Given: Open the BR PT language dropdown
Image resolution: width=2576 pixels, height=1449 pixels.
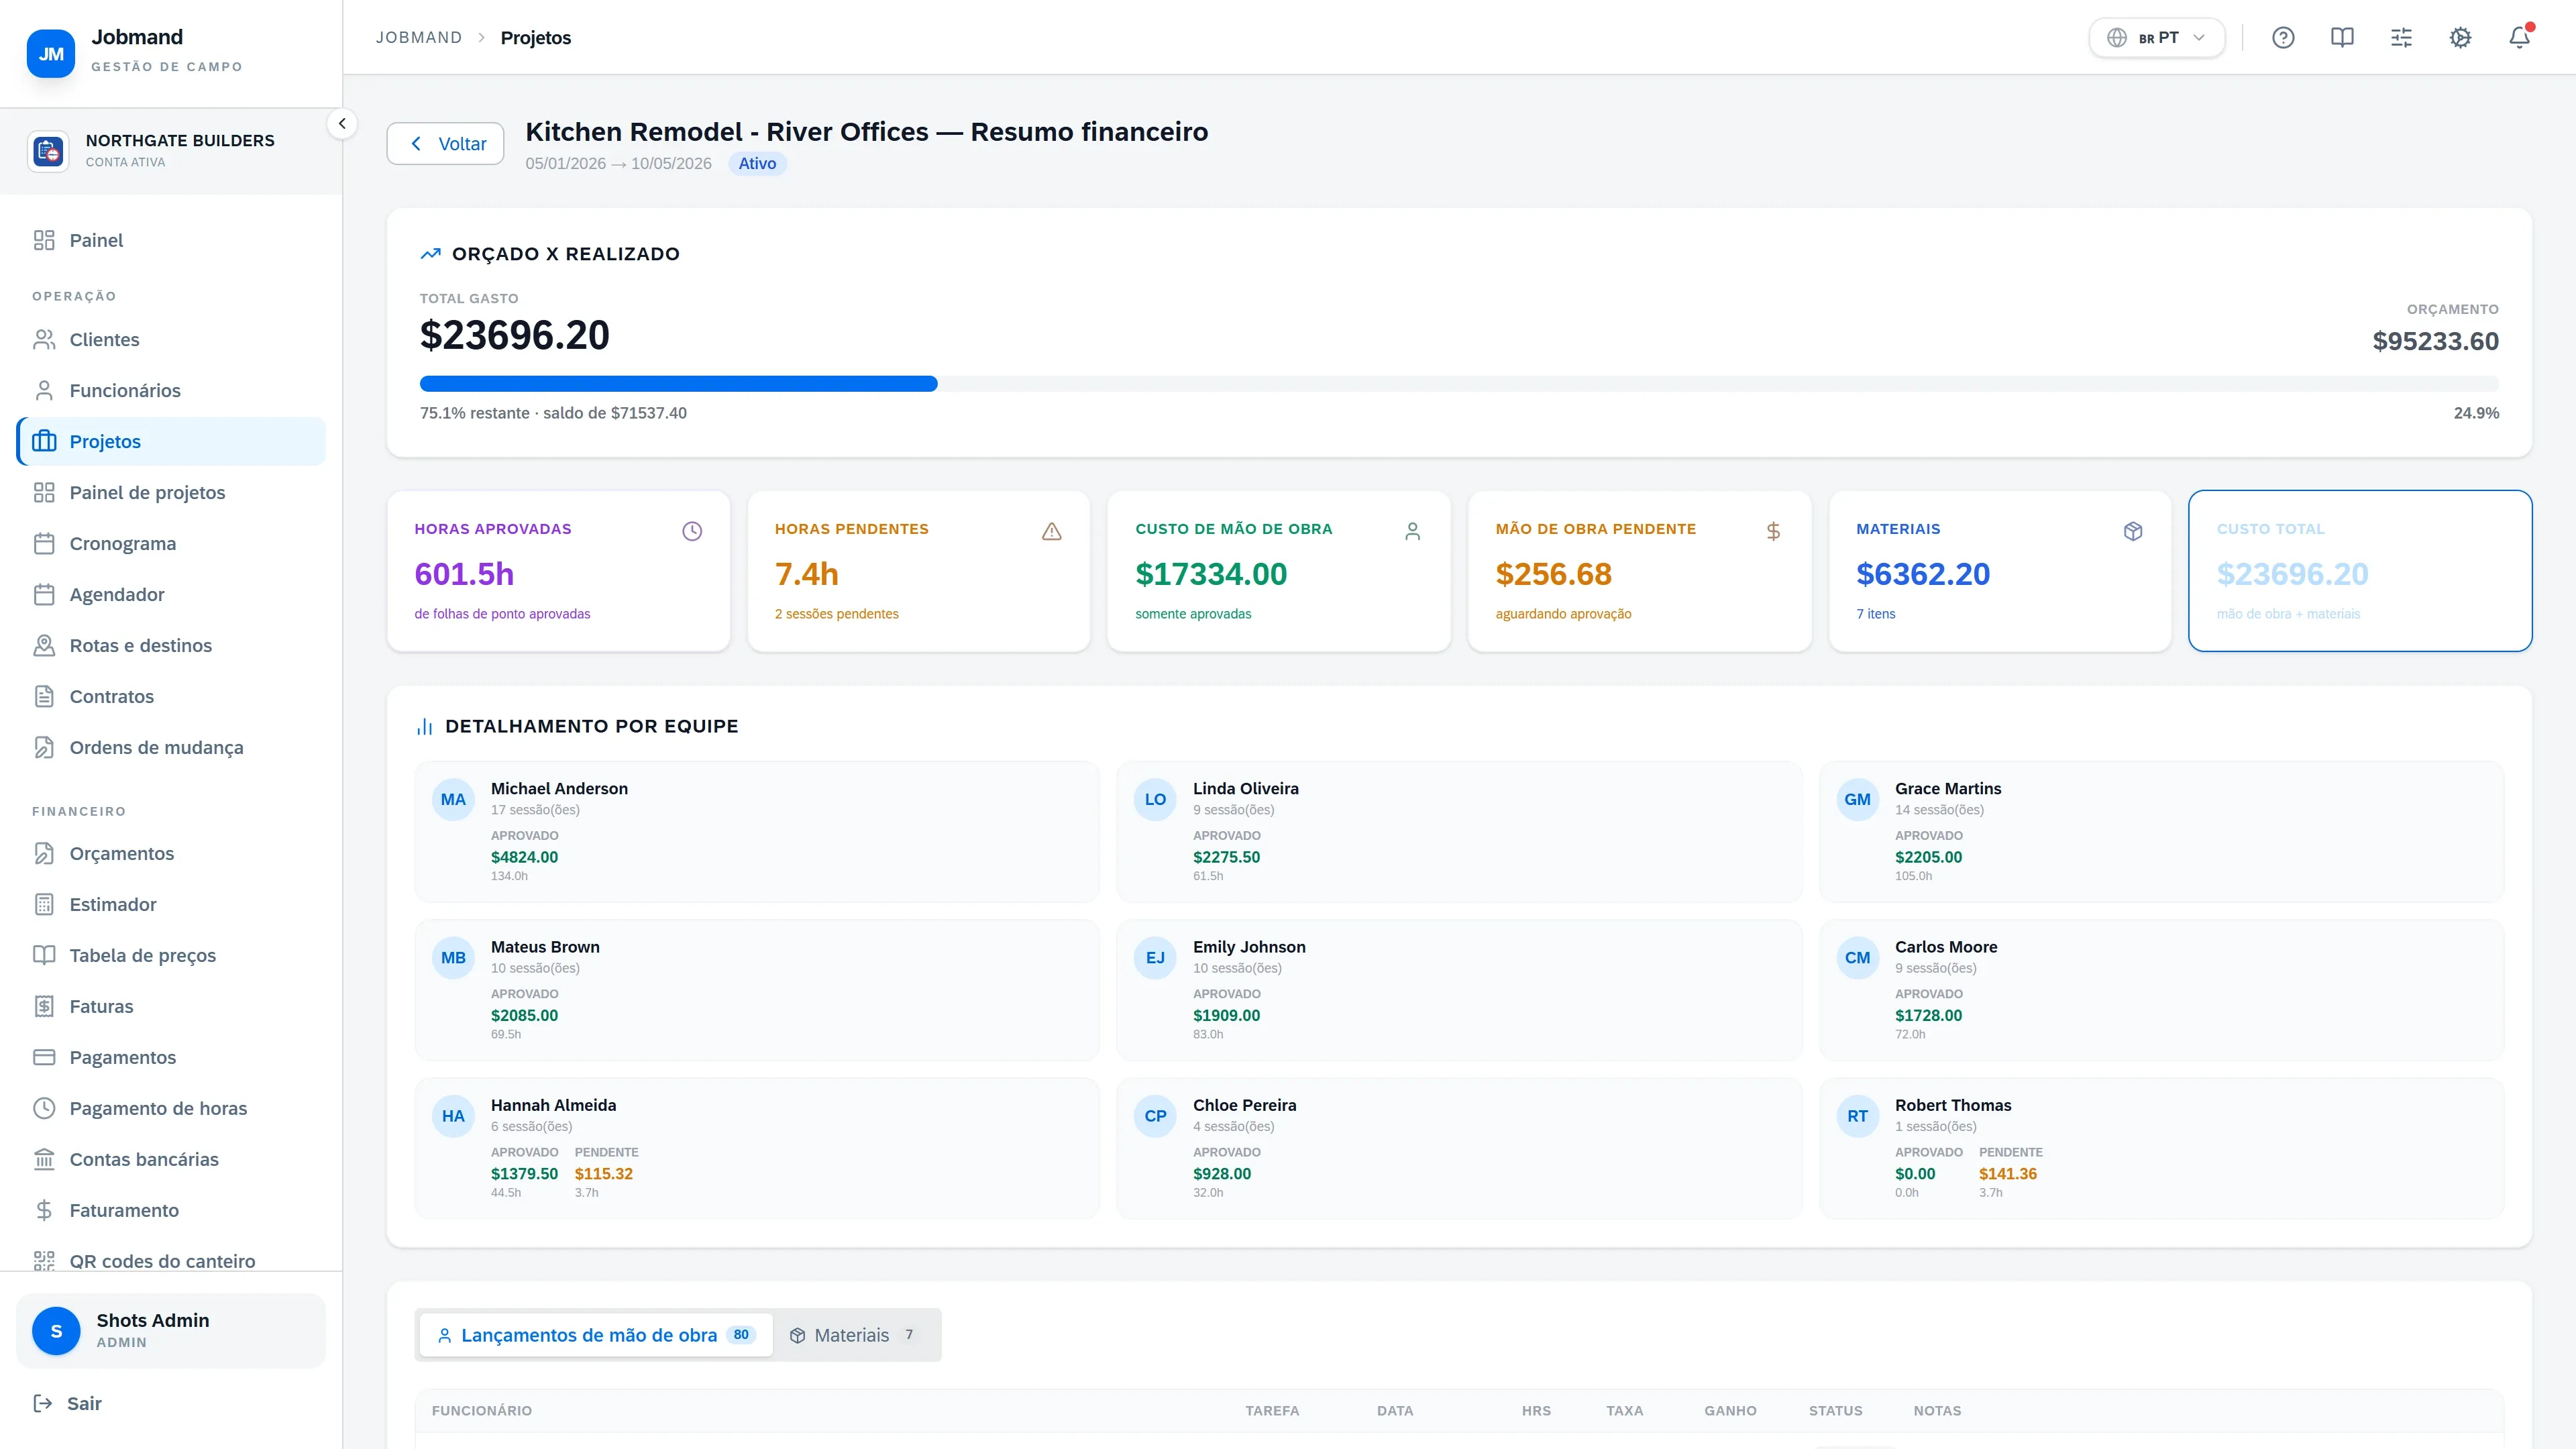Looking at the screenshot, I should pos(2156,38).
